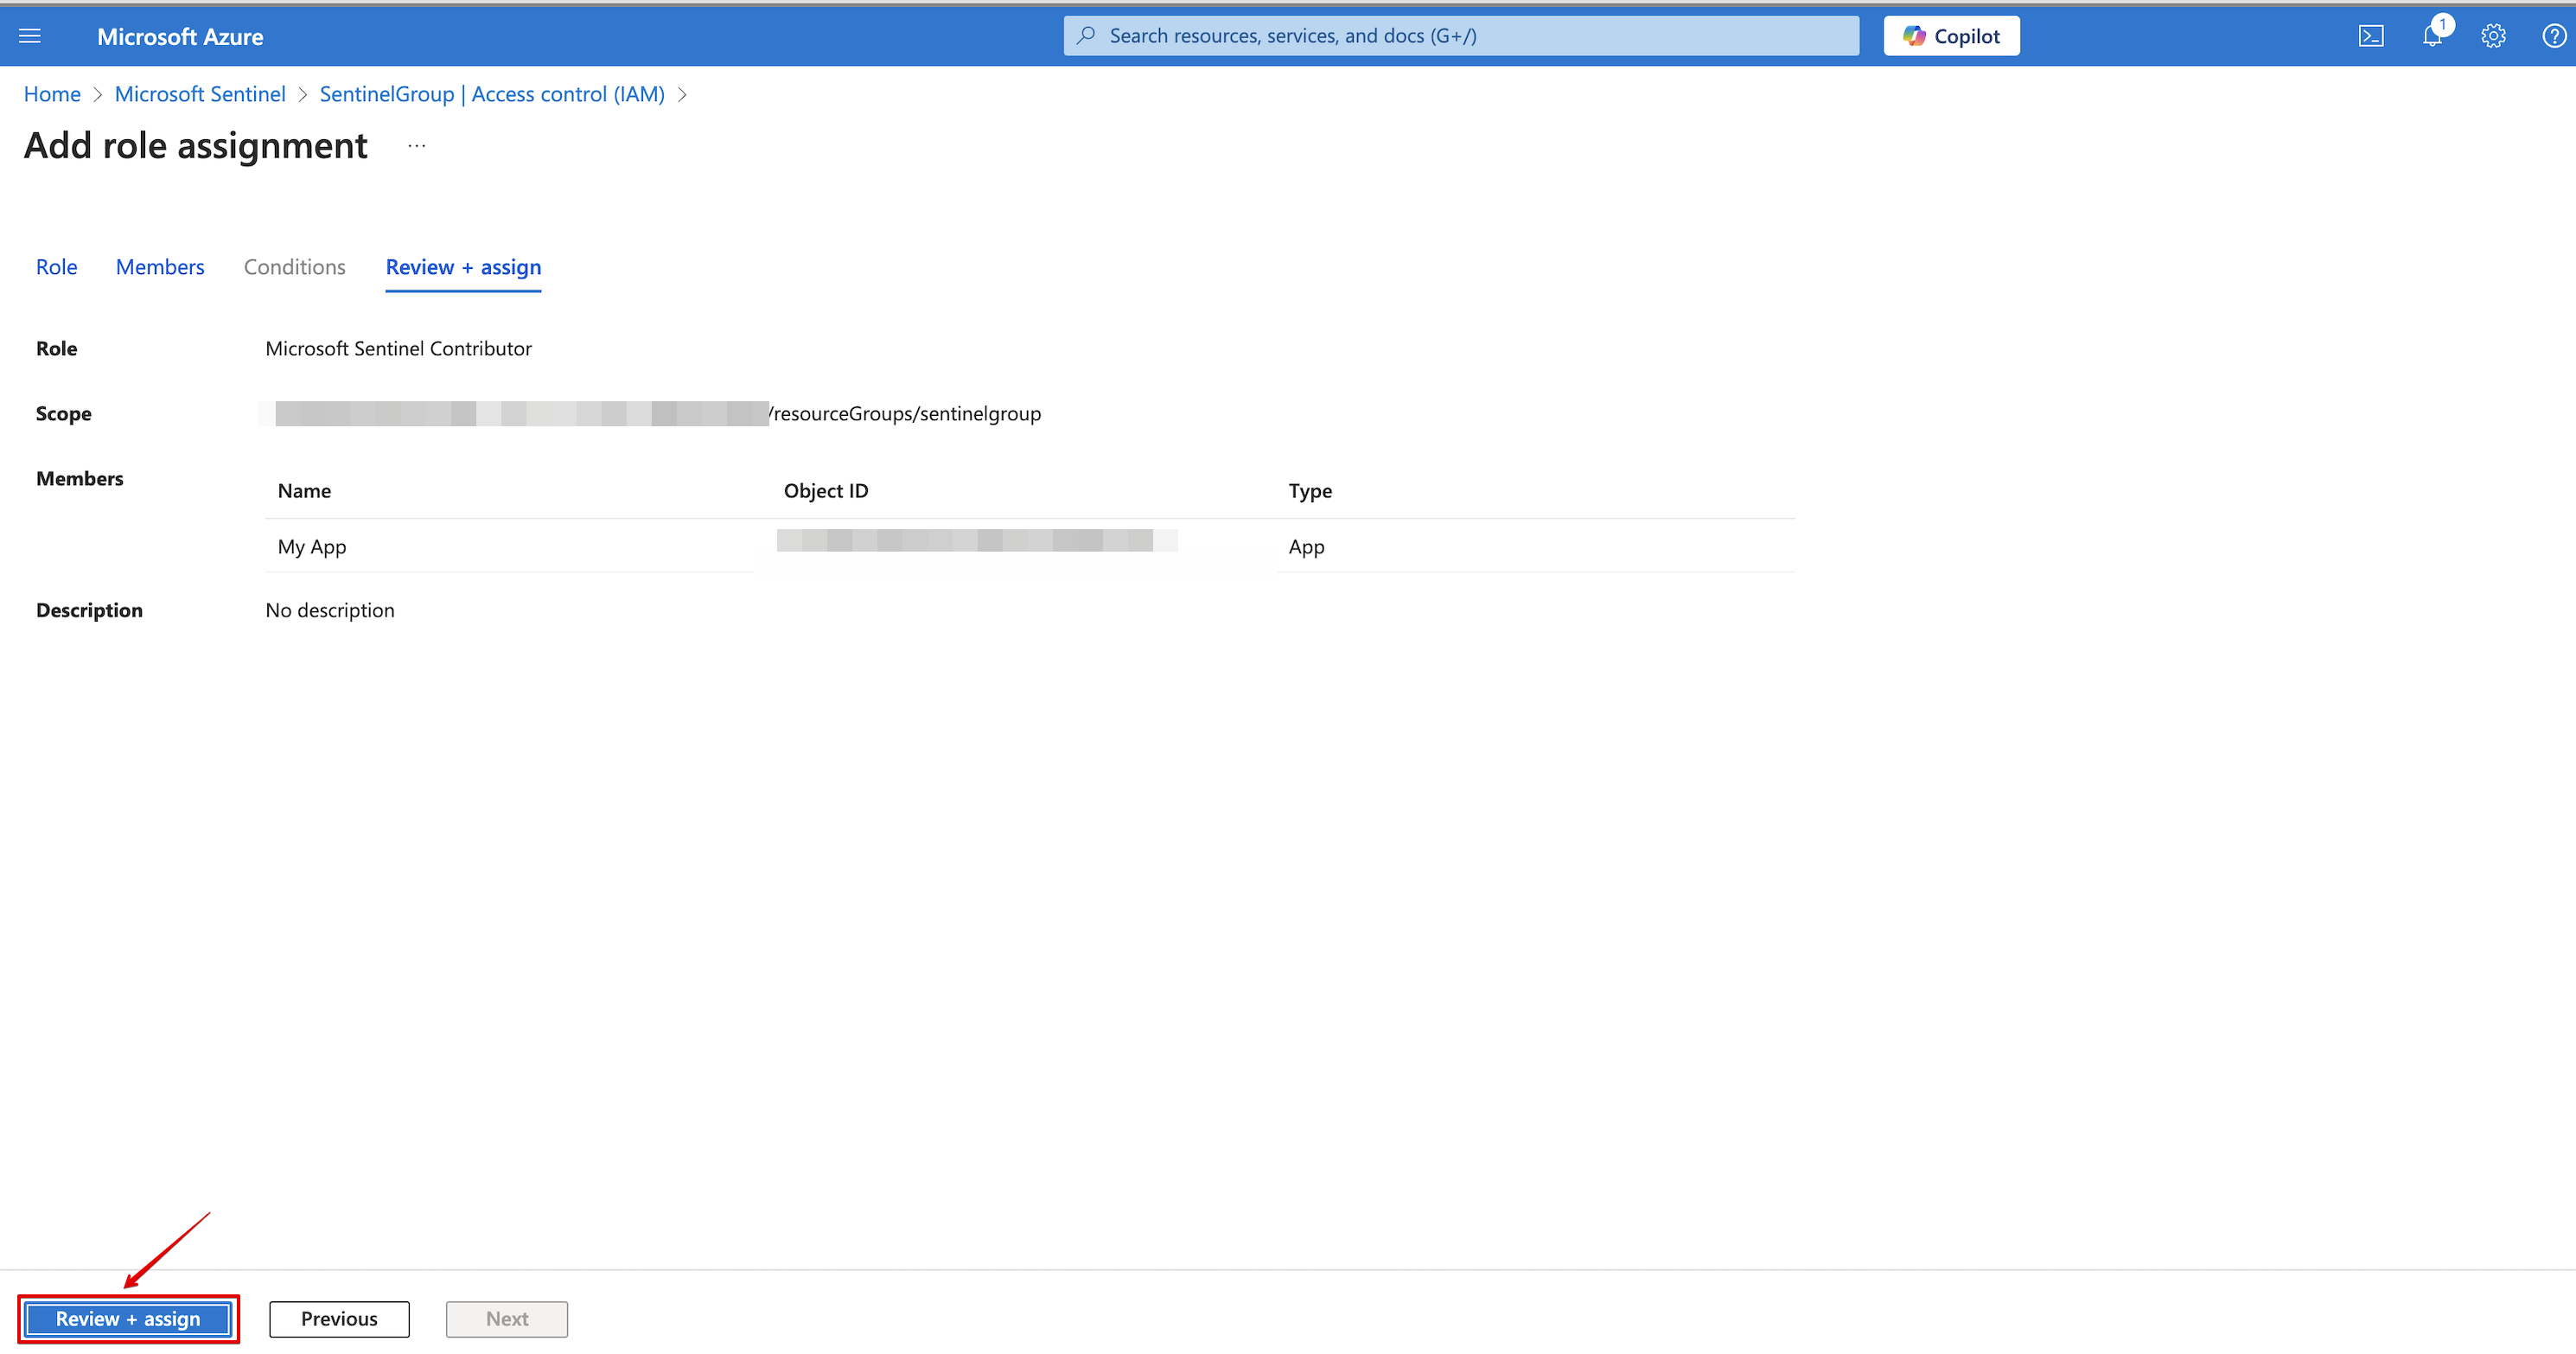The width and height of the screenshot is (2576, 1354).
Task: Select the Conditions tab
Action: (294, 267)
